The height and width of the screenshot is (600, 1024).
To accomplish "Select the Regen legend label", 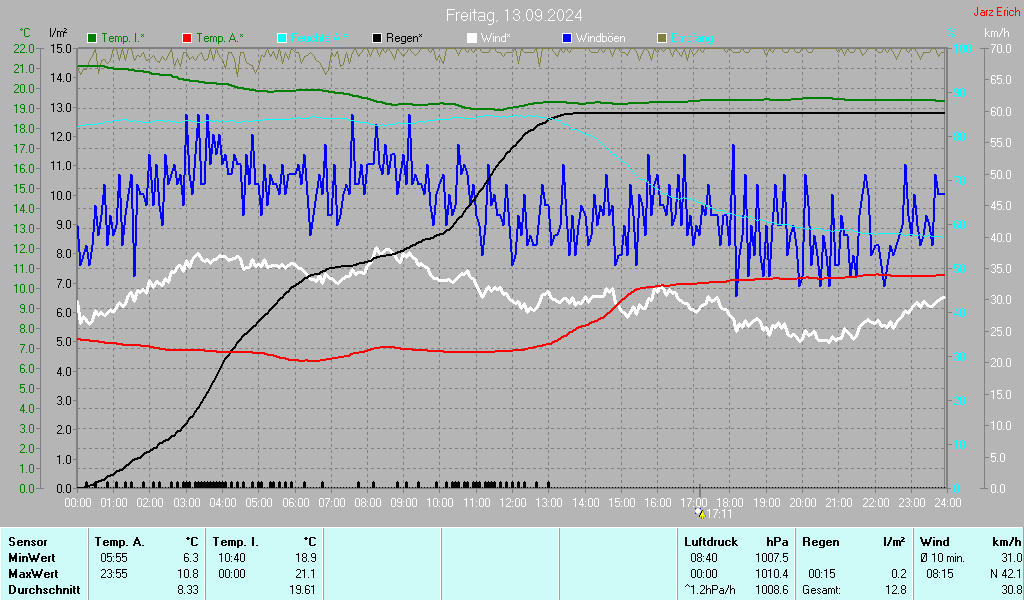I will (404, 38).
